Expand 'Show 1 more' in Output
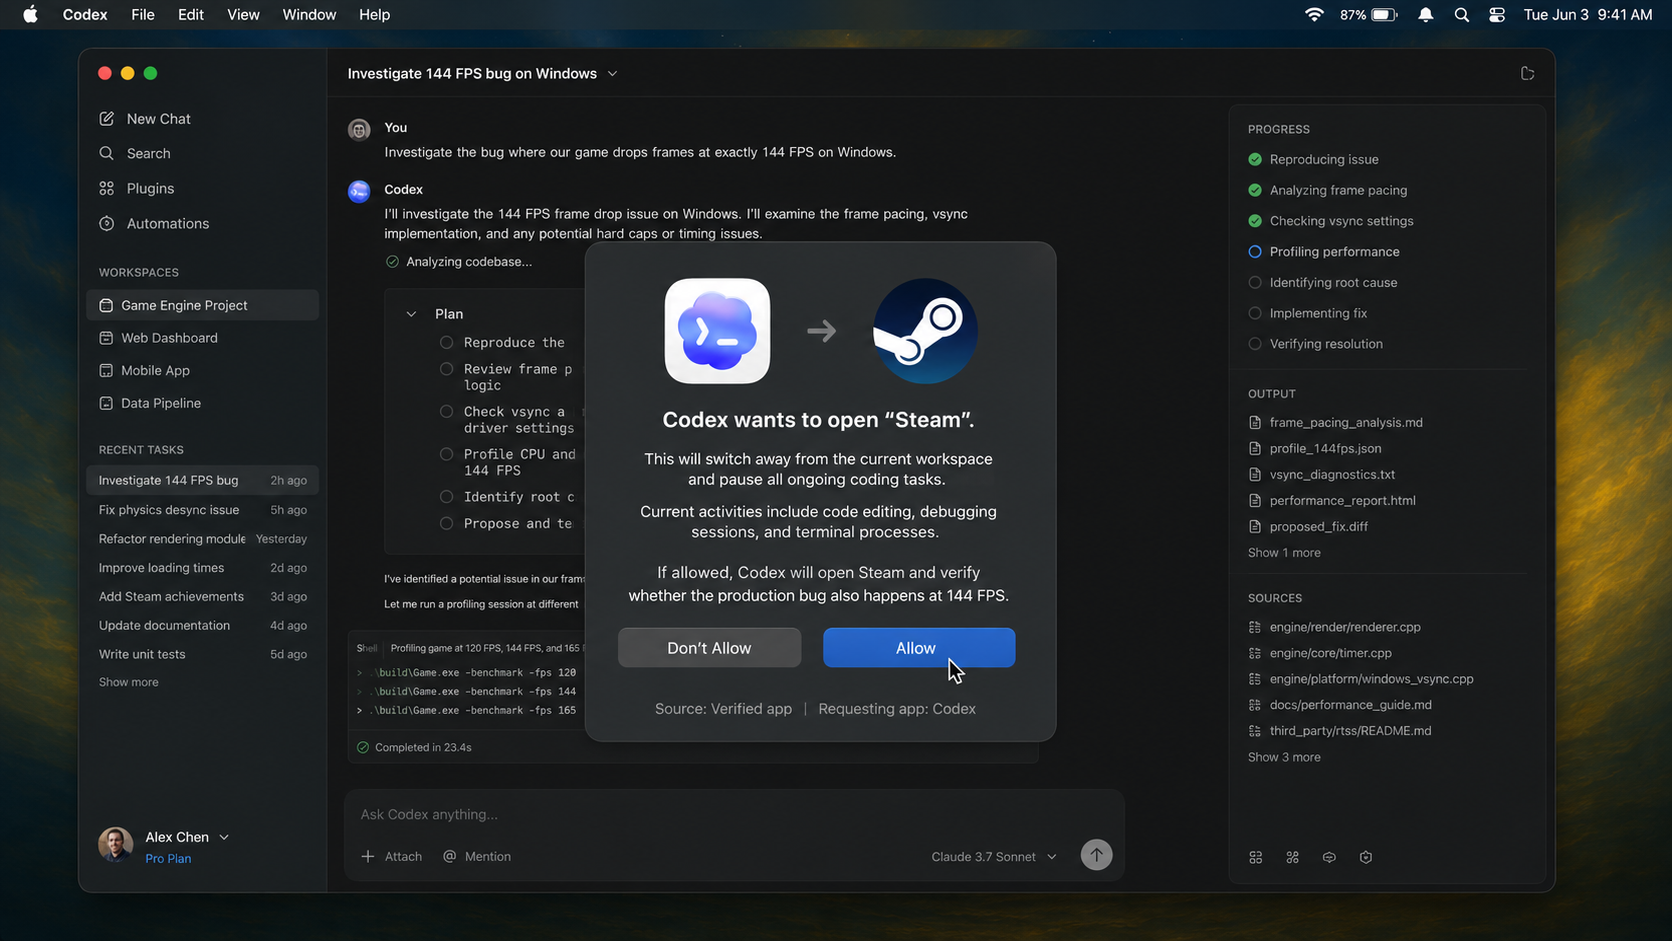The image size is (1672, 941). [1284, 553]
